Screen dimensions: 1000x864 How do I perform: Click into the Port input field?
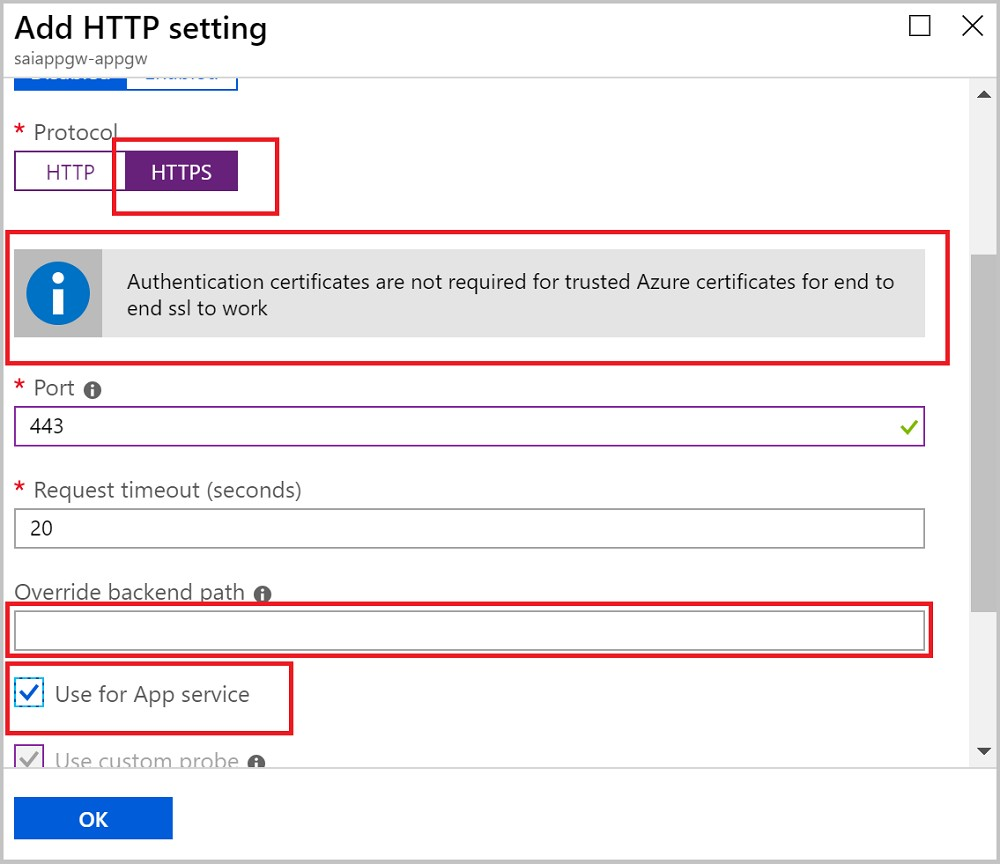click(450, 427)
